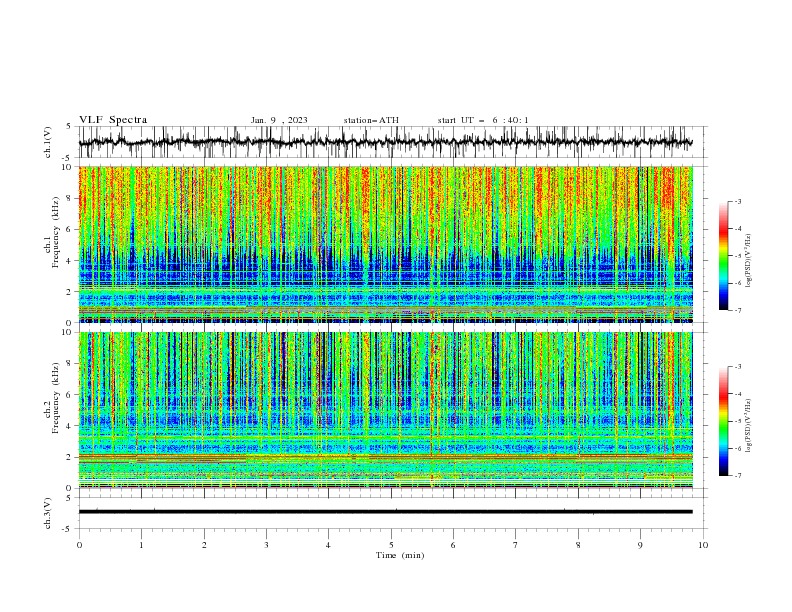The width and height of the screenshot is (792, 612).
Task: Click time axis tick label 5
Action: point(391,545)
